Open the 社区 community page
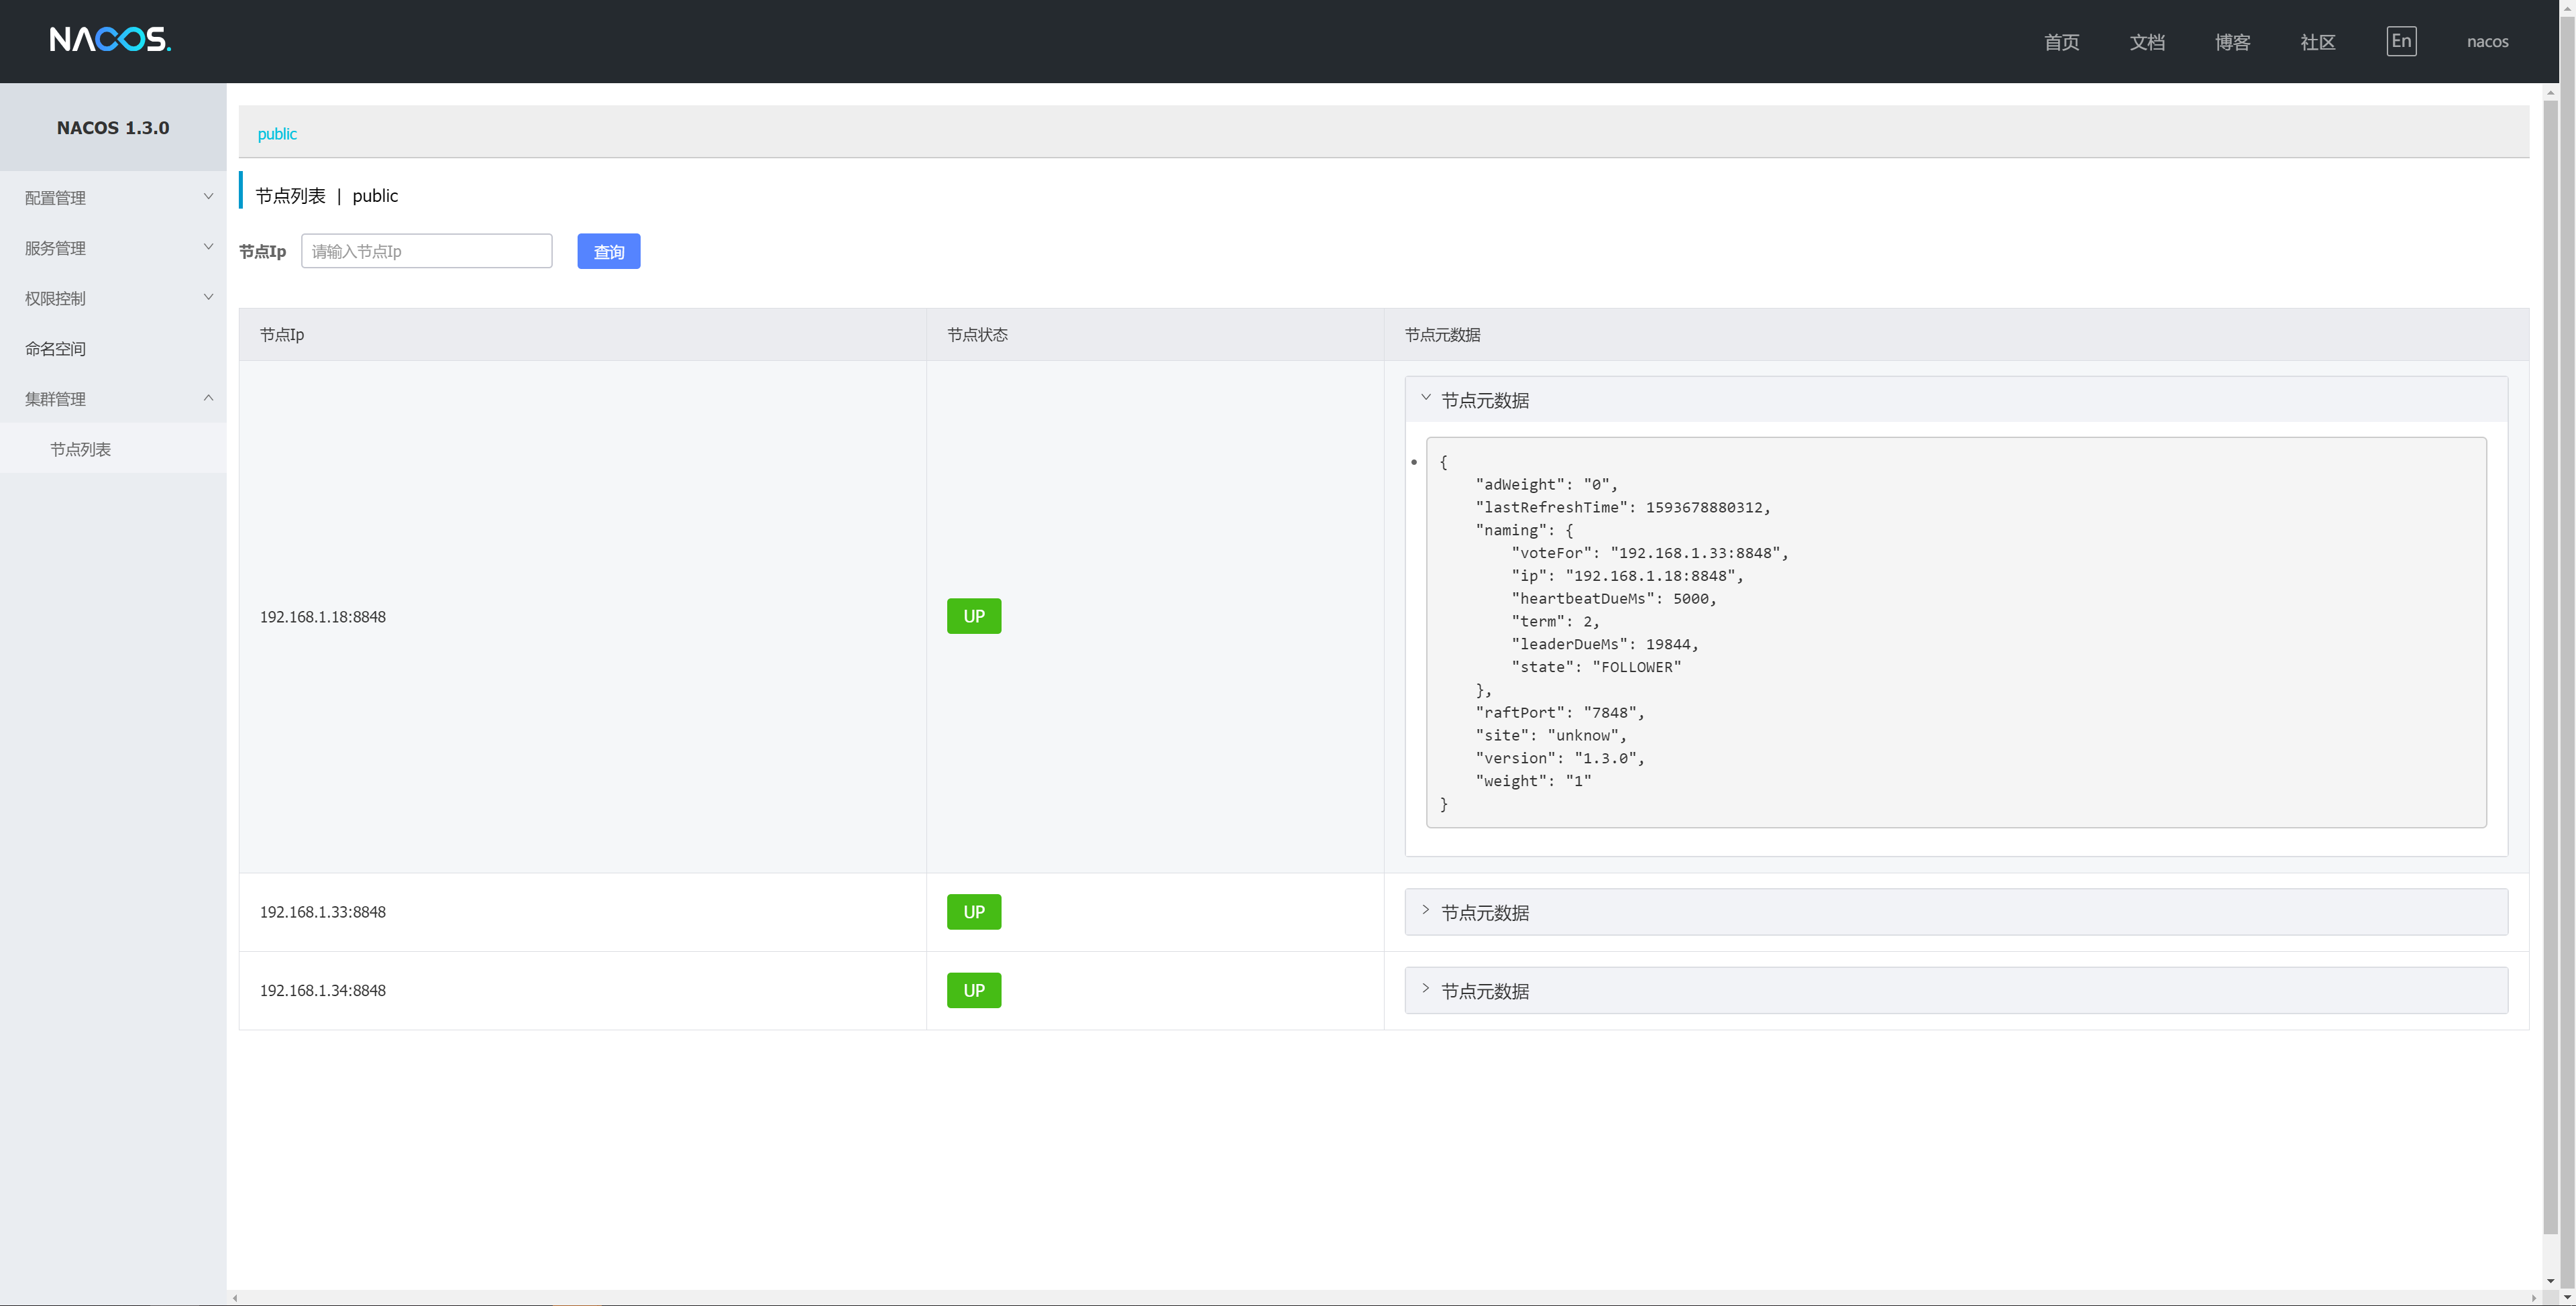The width and height of the screenshot is (2576, 1306). pos(2318,41)
